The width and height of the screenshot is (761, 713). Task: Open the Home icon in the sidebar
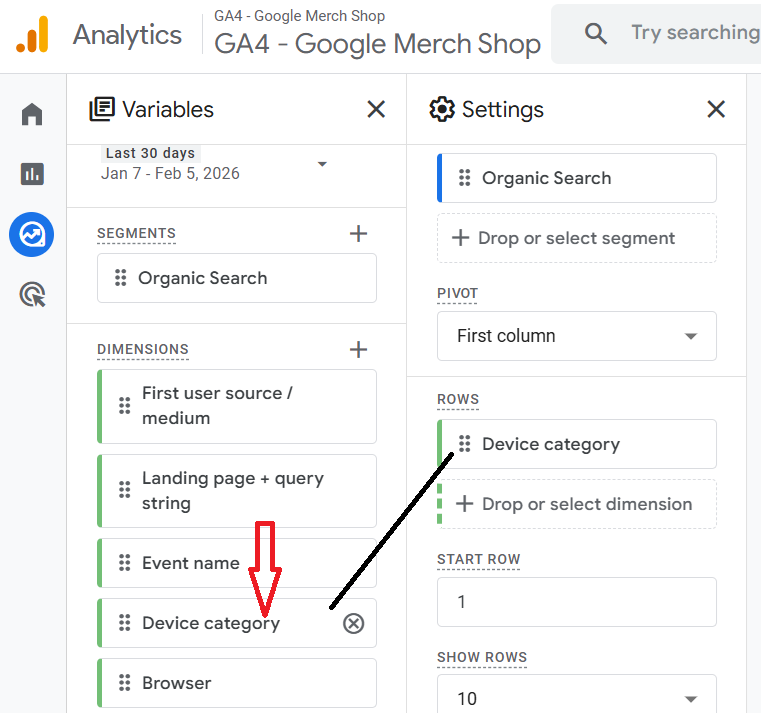point(32,115)
